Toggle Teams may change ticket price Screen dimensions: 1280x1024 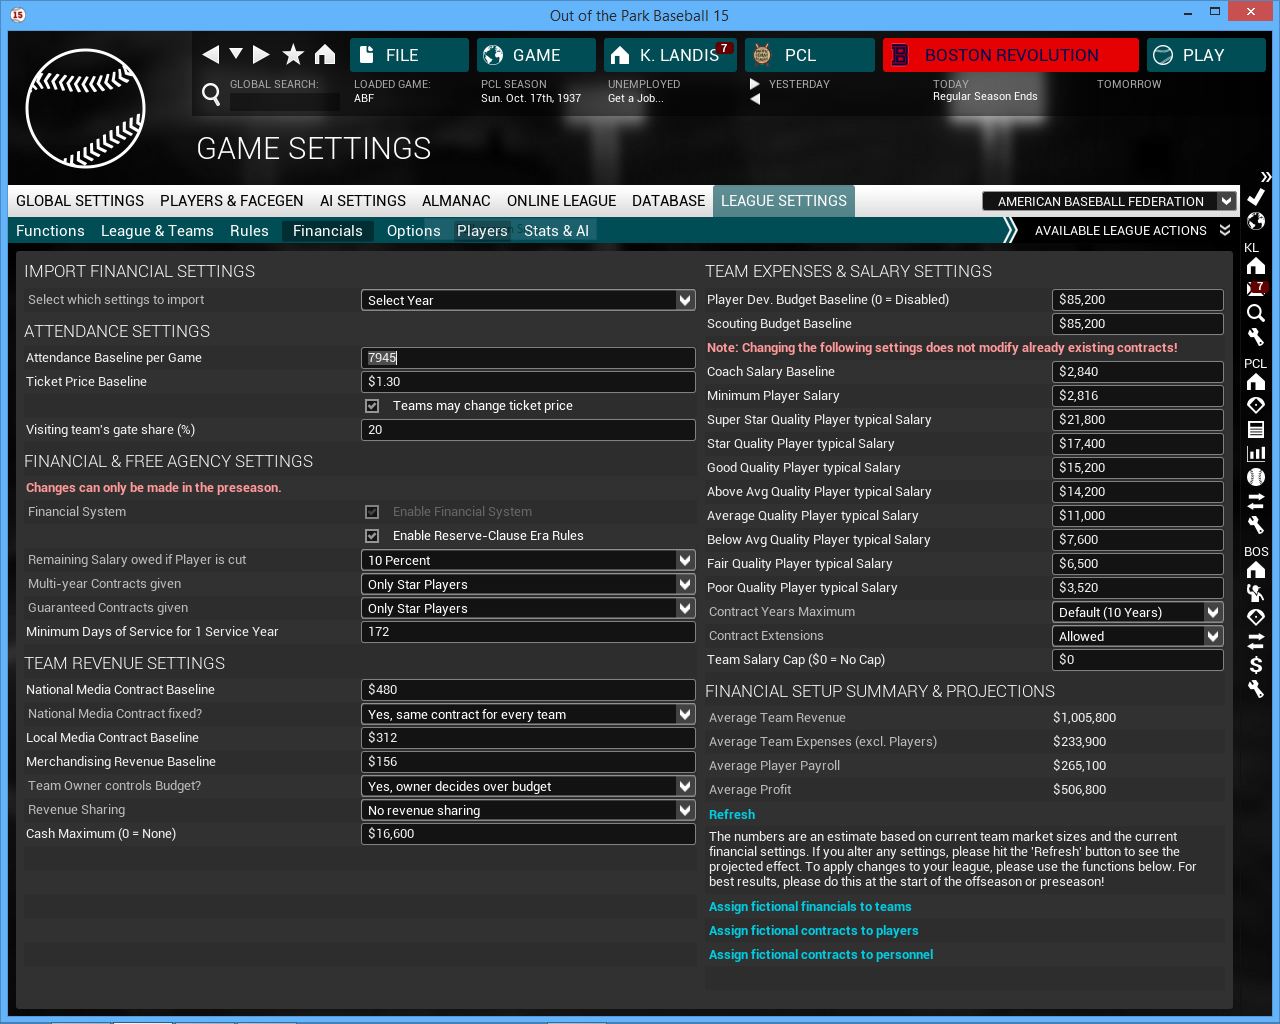click(x=372, y=406)
